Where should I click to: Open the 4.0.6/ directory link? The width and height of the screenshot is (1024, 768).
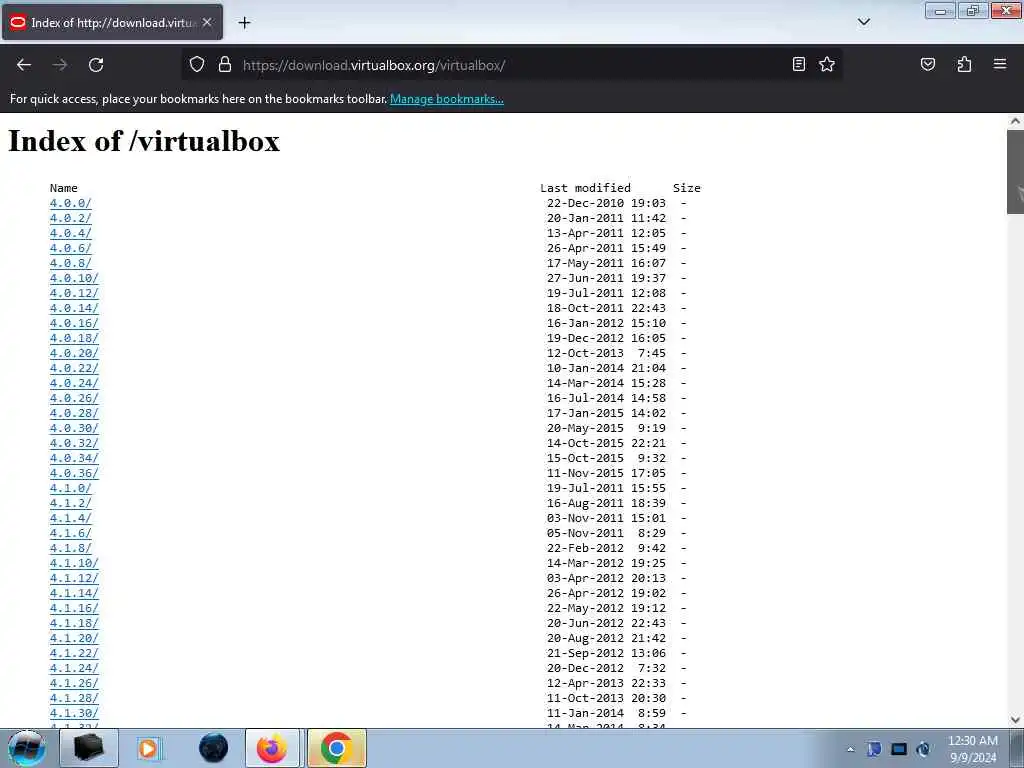click(x=71, y=248)
